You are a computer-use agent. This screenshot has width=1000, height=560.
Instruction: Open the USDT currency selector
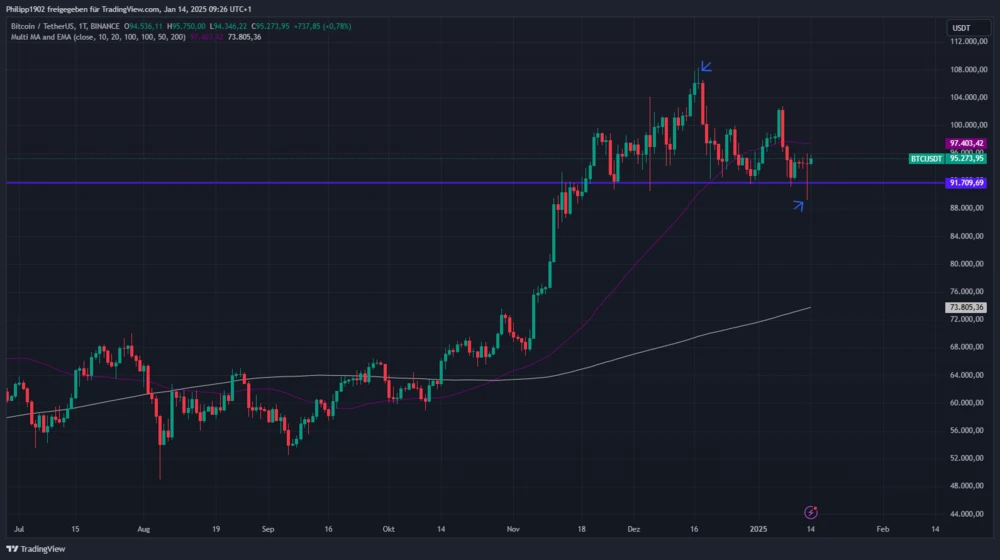coord(968,28)
